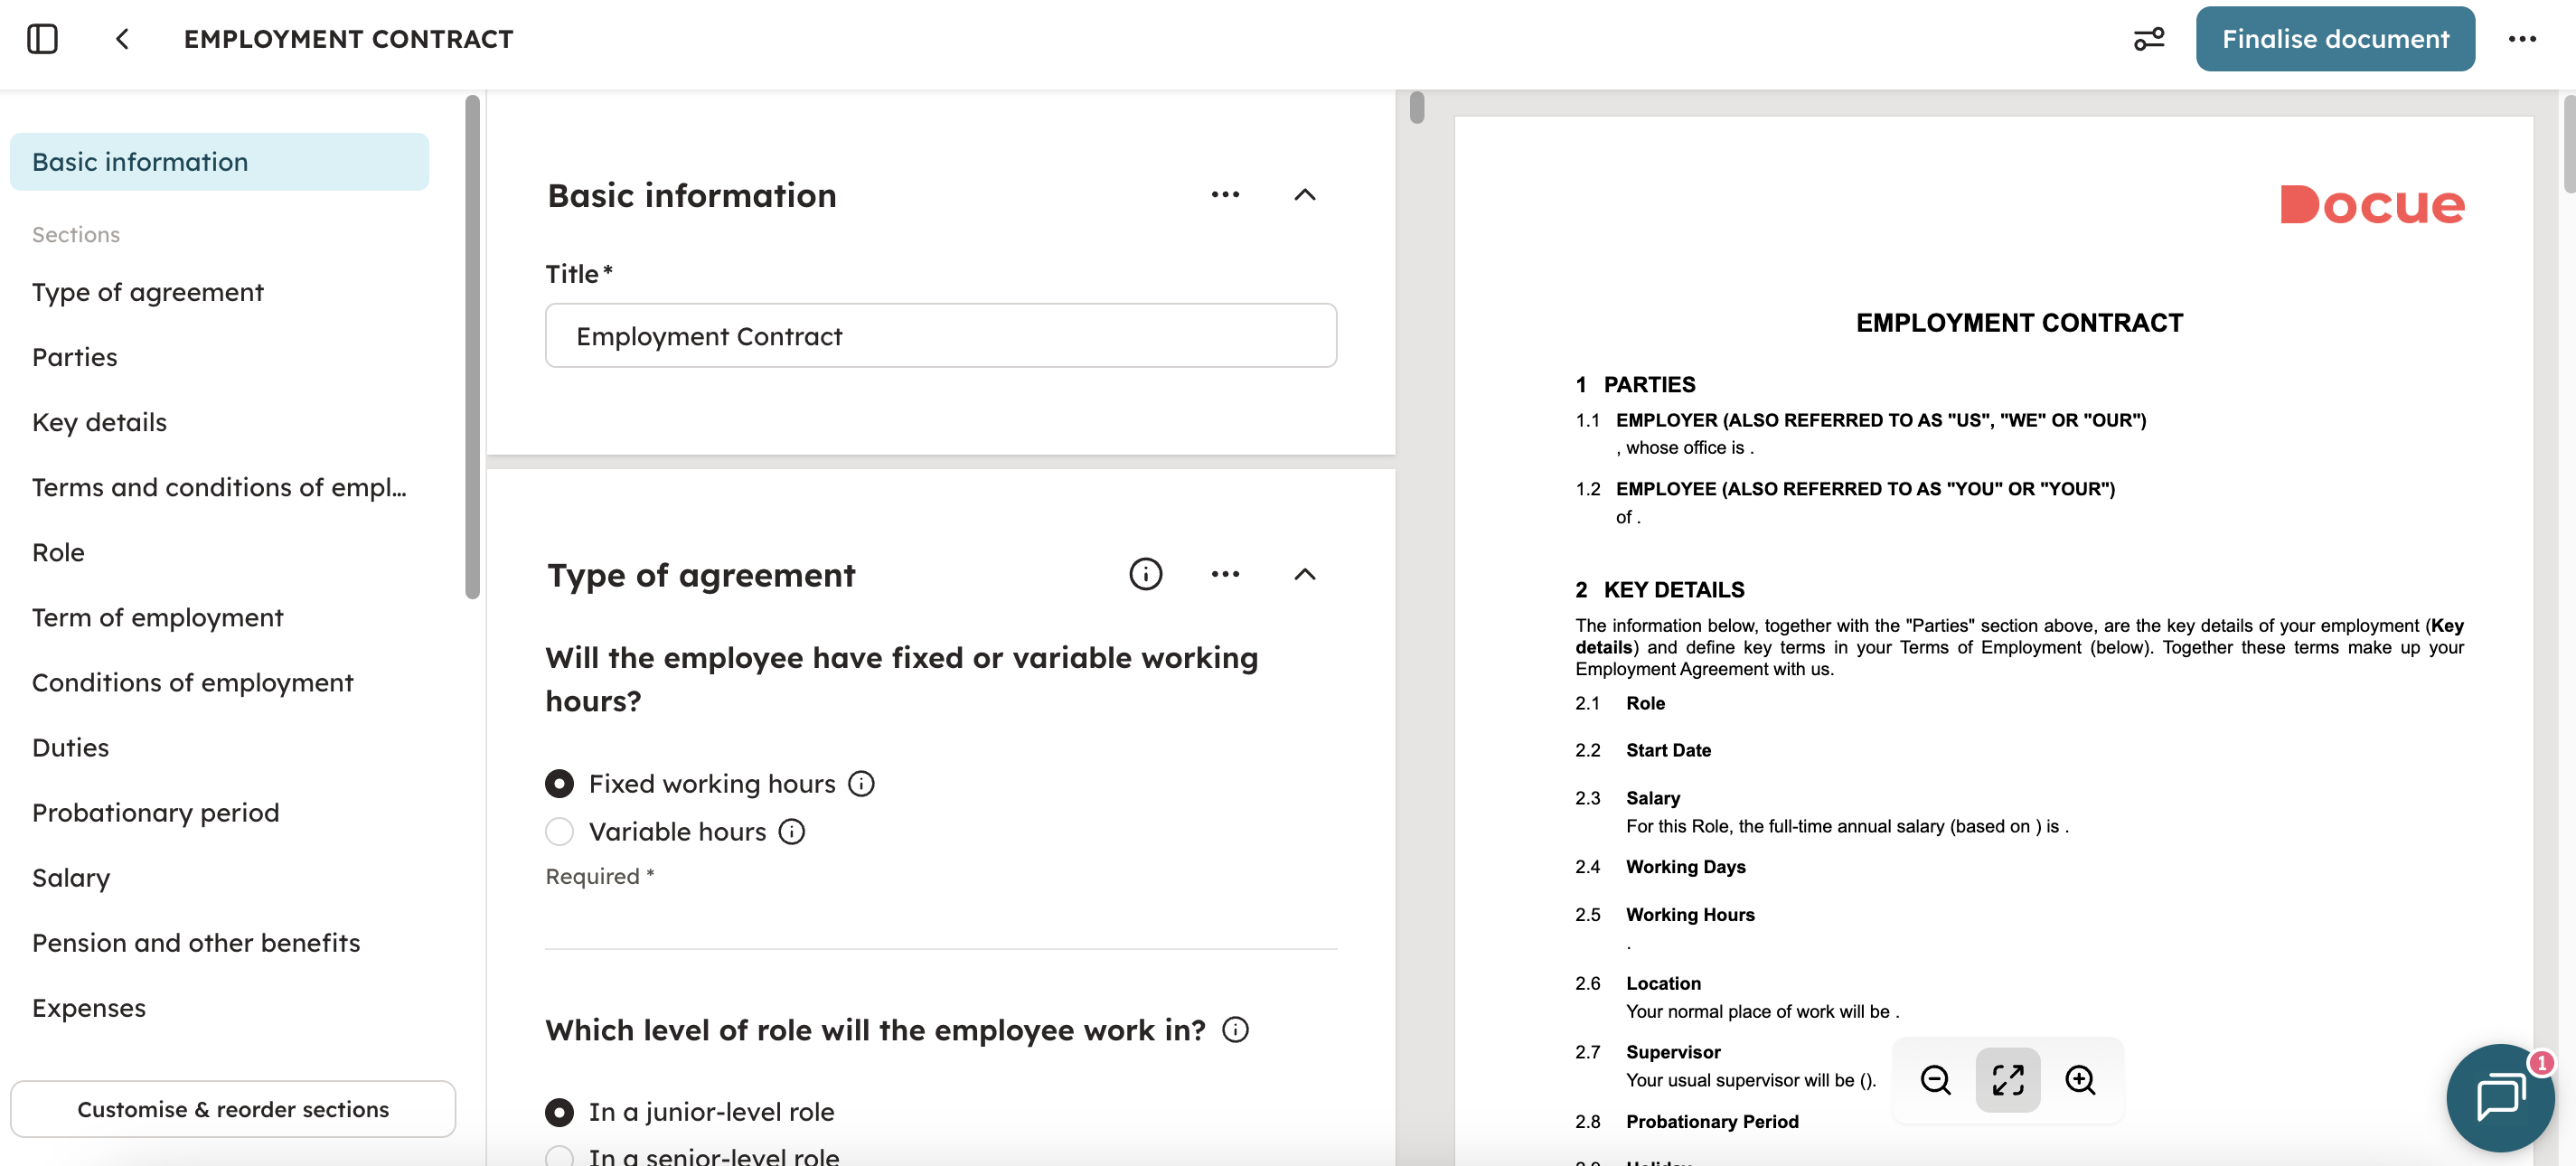Click the employee clause in preview
The width and height of the screenshot is (2576, 1166).
pyautogui.click(x=1865, y=489)
